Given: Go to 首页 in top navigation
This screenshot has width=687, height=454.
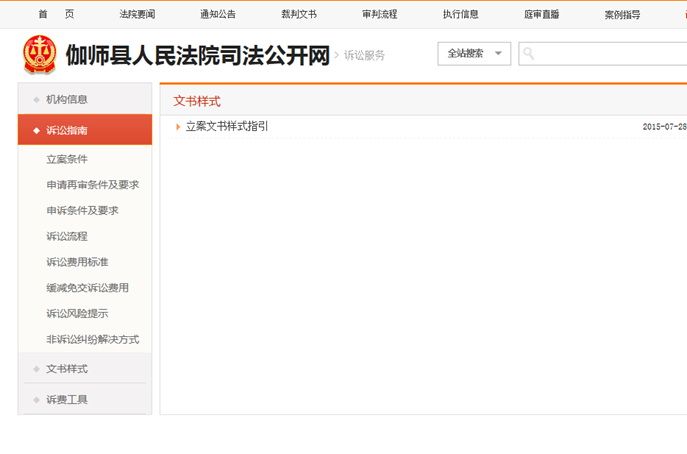Looking at the screenshot, I should pos(56,14).
